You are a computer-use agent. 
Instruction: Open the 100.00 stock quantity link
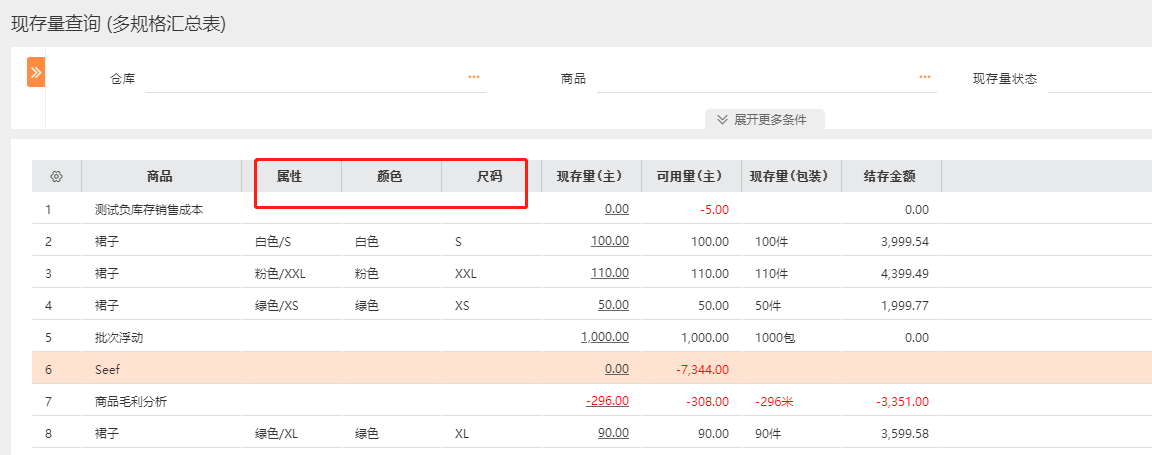(609, 242)
